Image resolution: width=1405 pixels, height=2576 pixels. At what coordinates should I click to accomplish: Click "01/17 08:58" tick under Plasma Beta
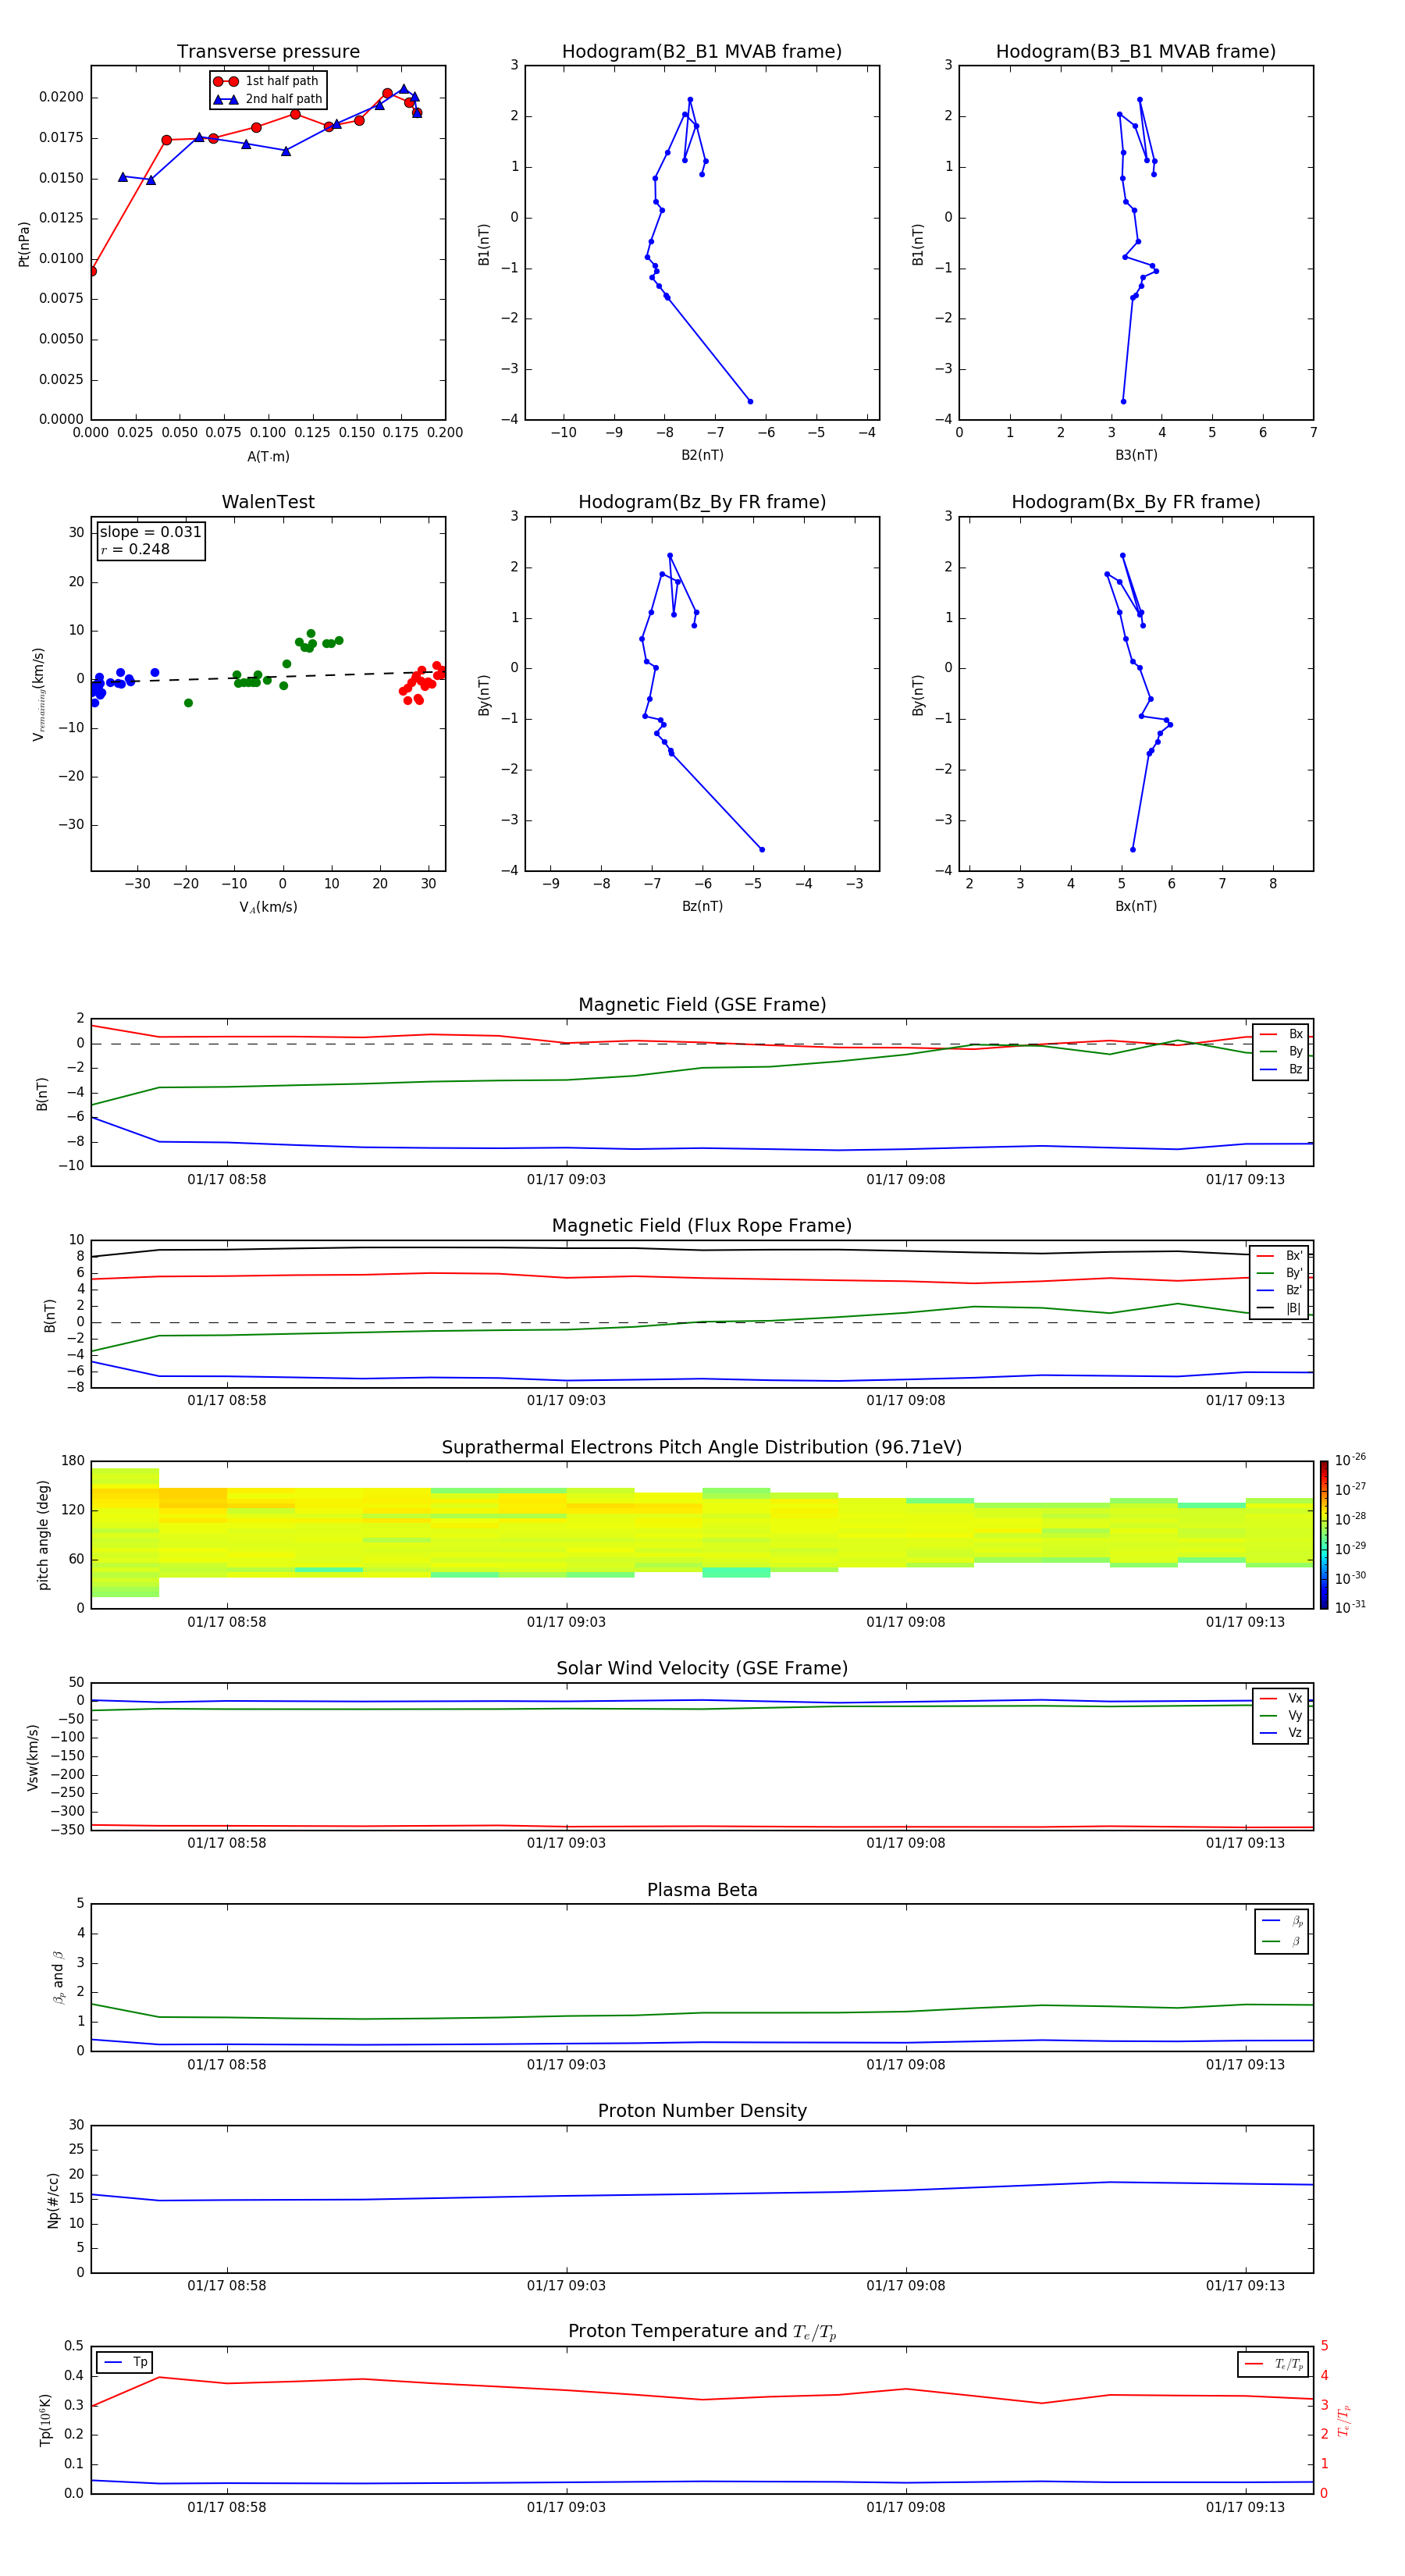pyautogui.click(x=227, y=2064)
